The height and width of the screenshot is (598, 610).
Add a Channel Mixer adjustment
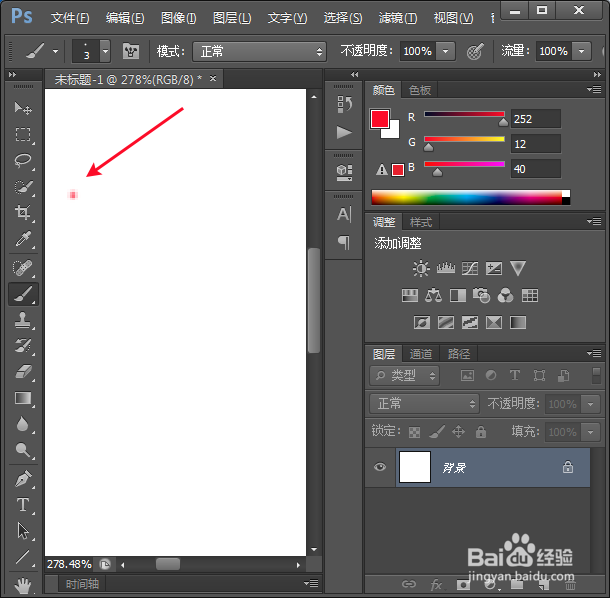505,296
